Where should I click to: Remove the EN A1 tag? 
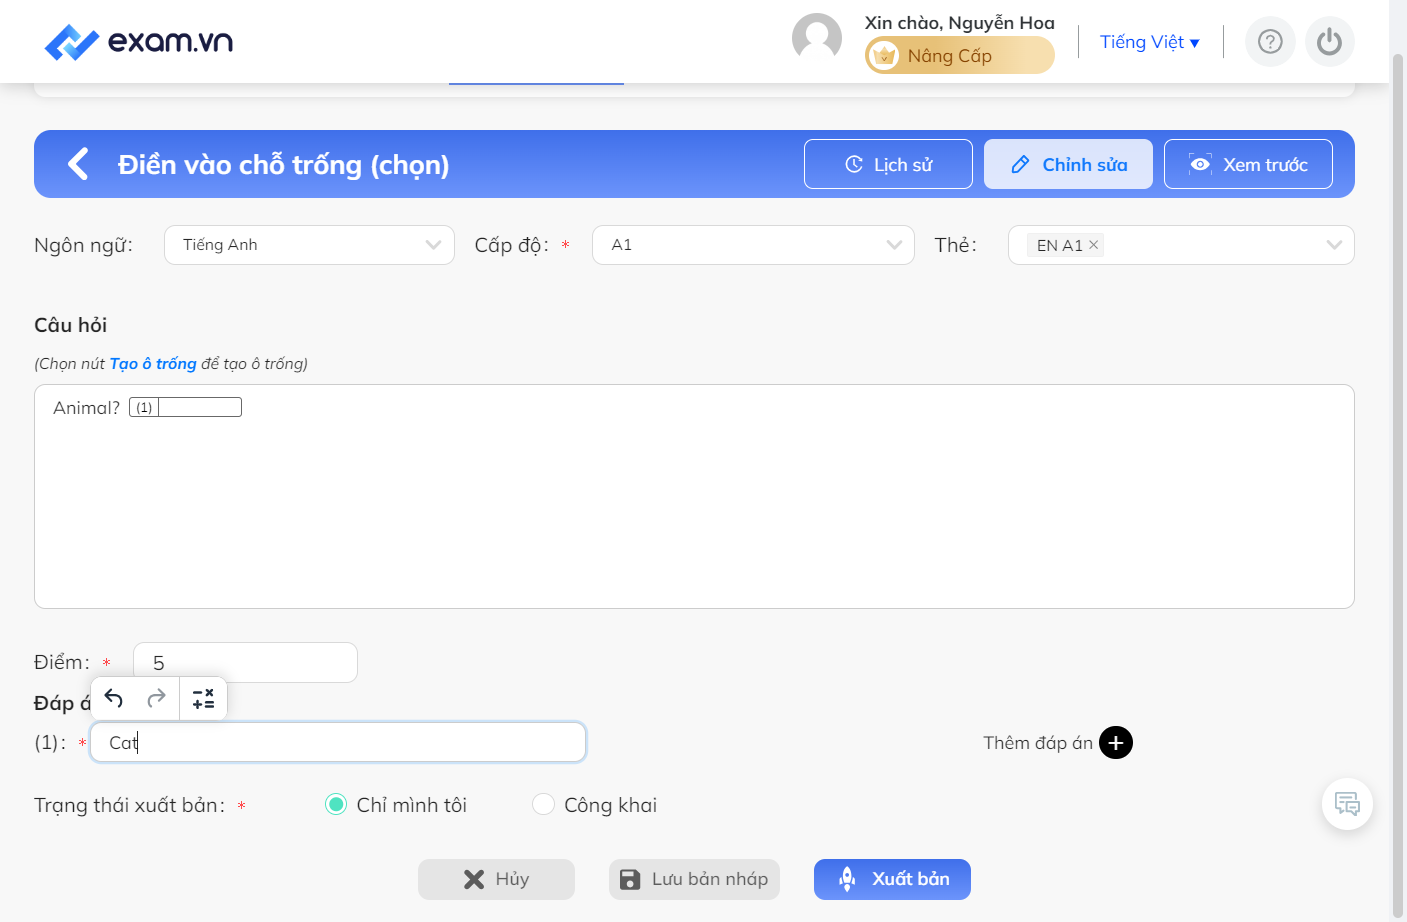click(x=1094, y=245)
